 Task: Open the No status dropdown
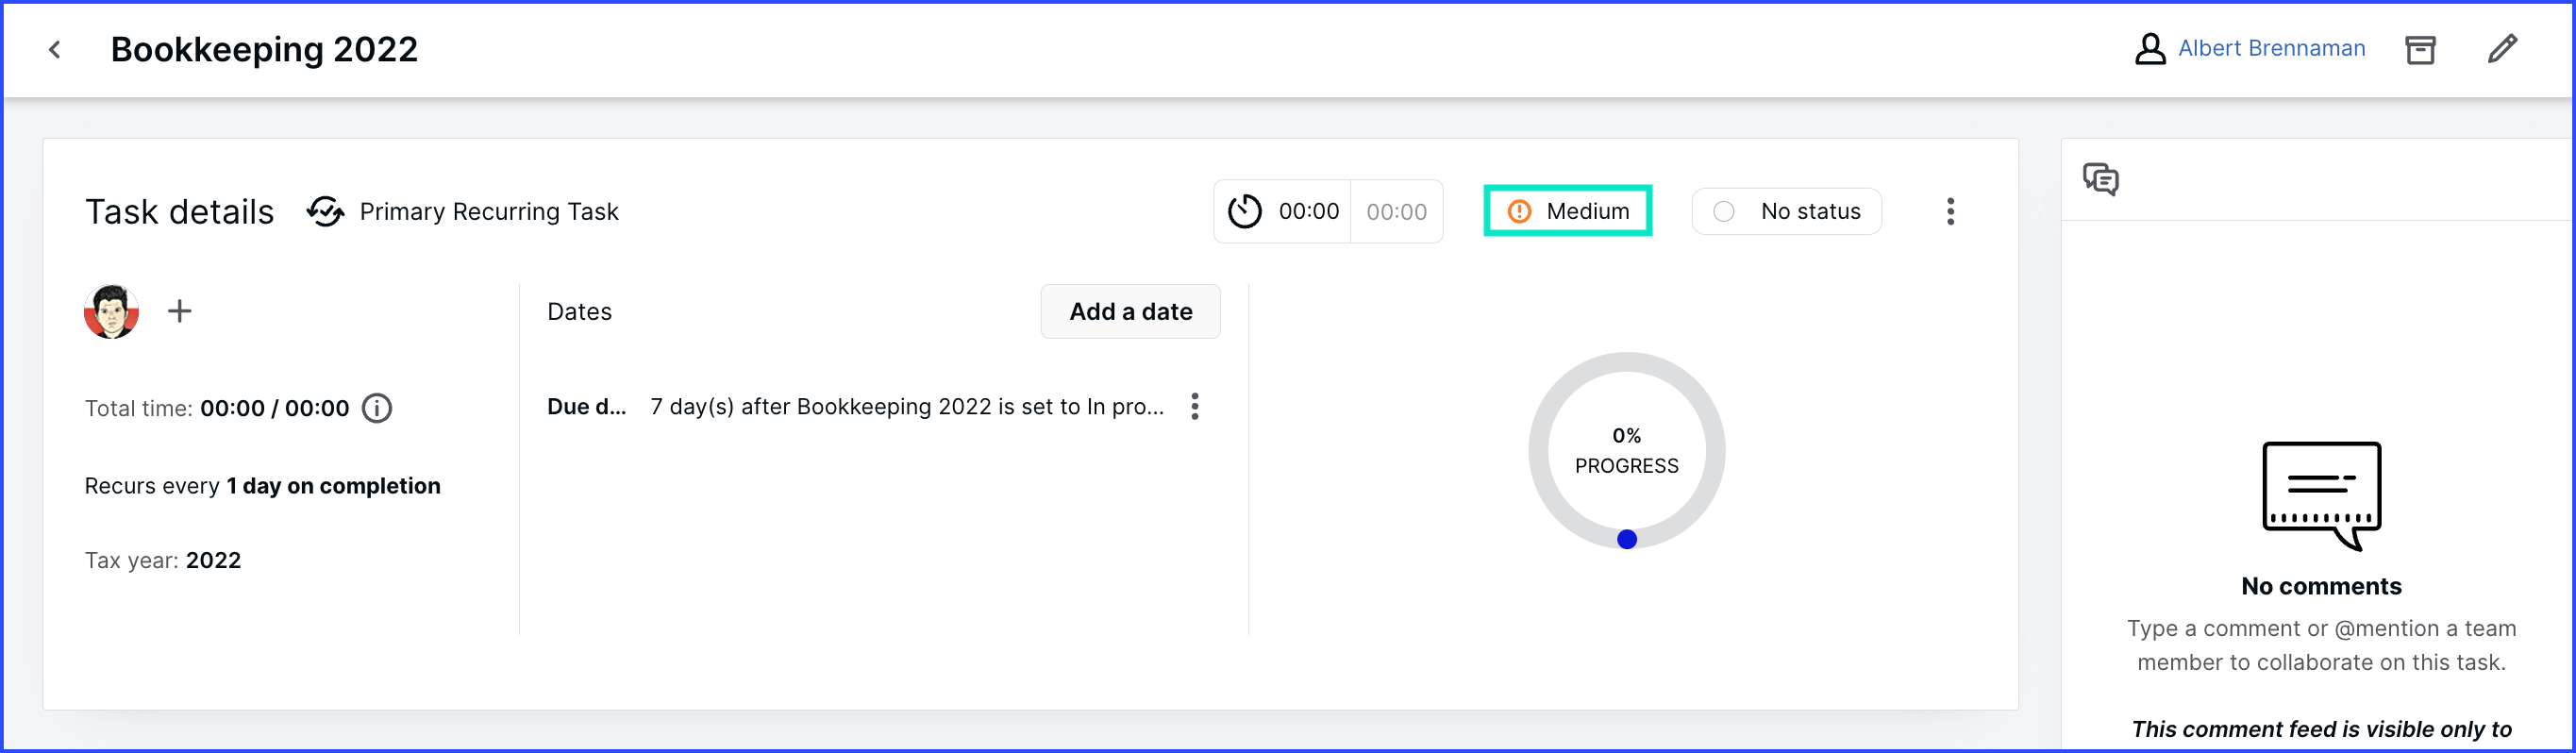tap(1786, 211)
